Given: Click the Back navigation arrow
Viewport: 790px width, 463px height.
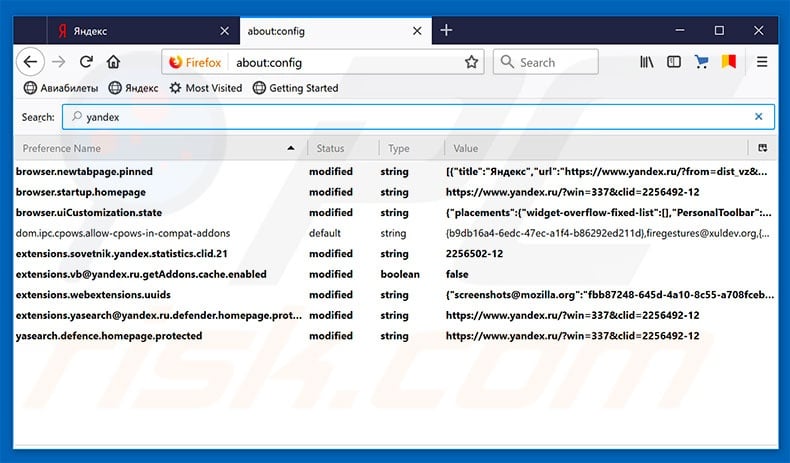Looking at the screenshot, I should tap(31, 62).
